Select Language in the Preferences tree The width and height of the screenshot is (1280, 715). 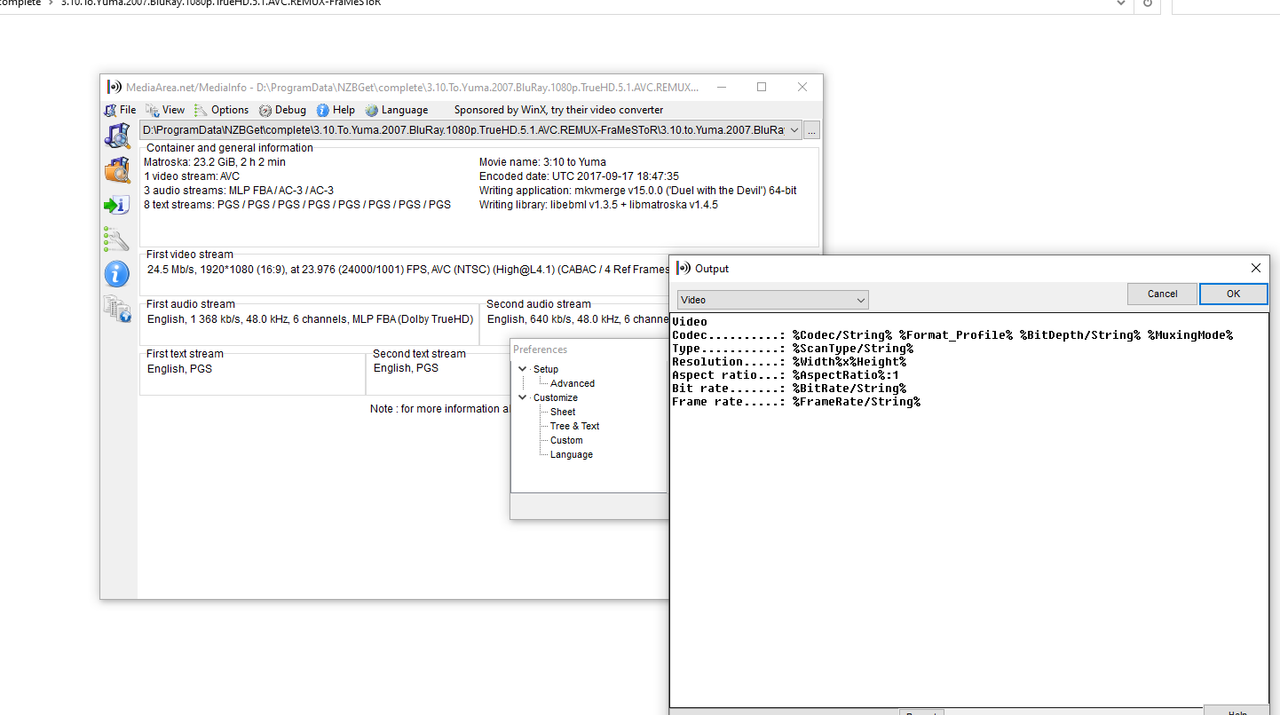tap(571, 454)
